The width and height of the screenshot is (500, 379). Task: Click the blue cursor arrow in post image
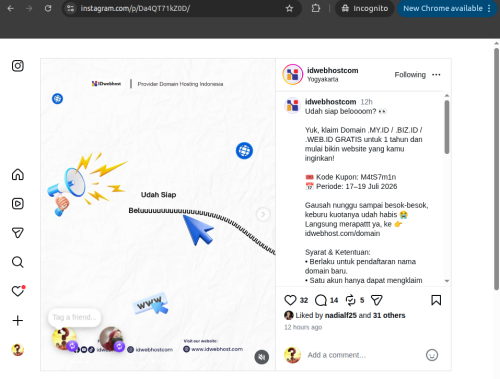tap(199, 229)
